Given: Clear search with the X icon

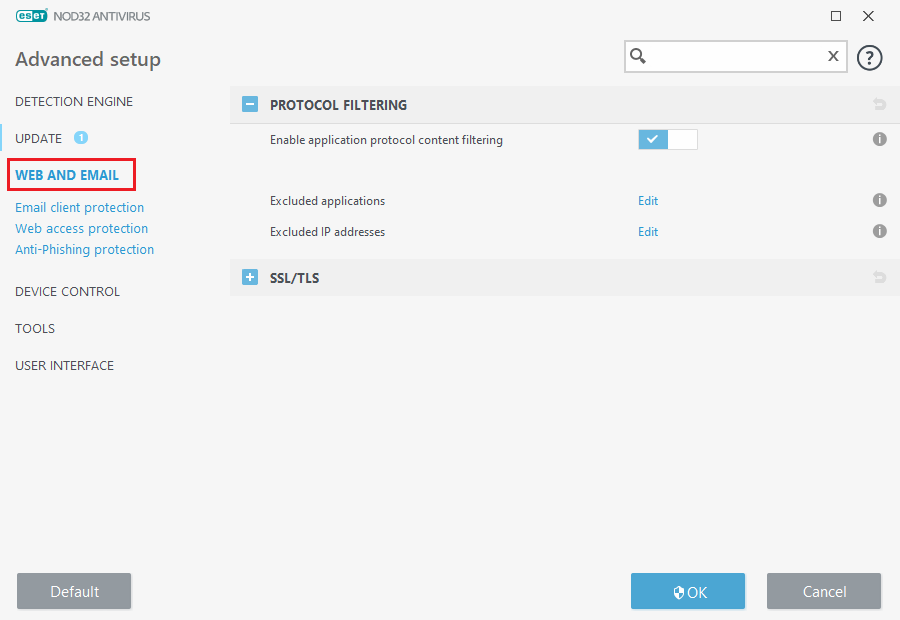Looking at the screenshot, I should [x=833, y=56].
